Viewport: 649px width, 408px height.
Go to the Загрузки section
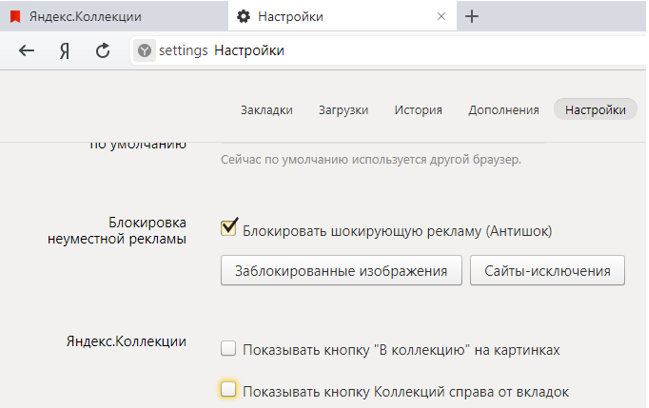click(343, 110)
